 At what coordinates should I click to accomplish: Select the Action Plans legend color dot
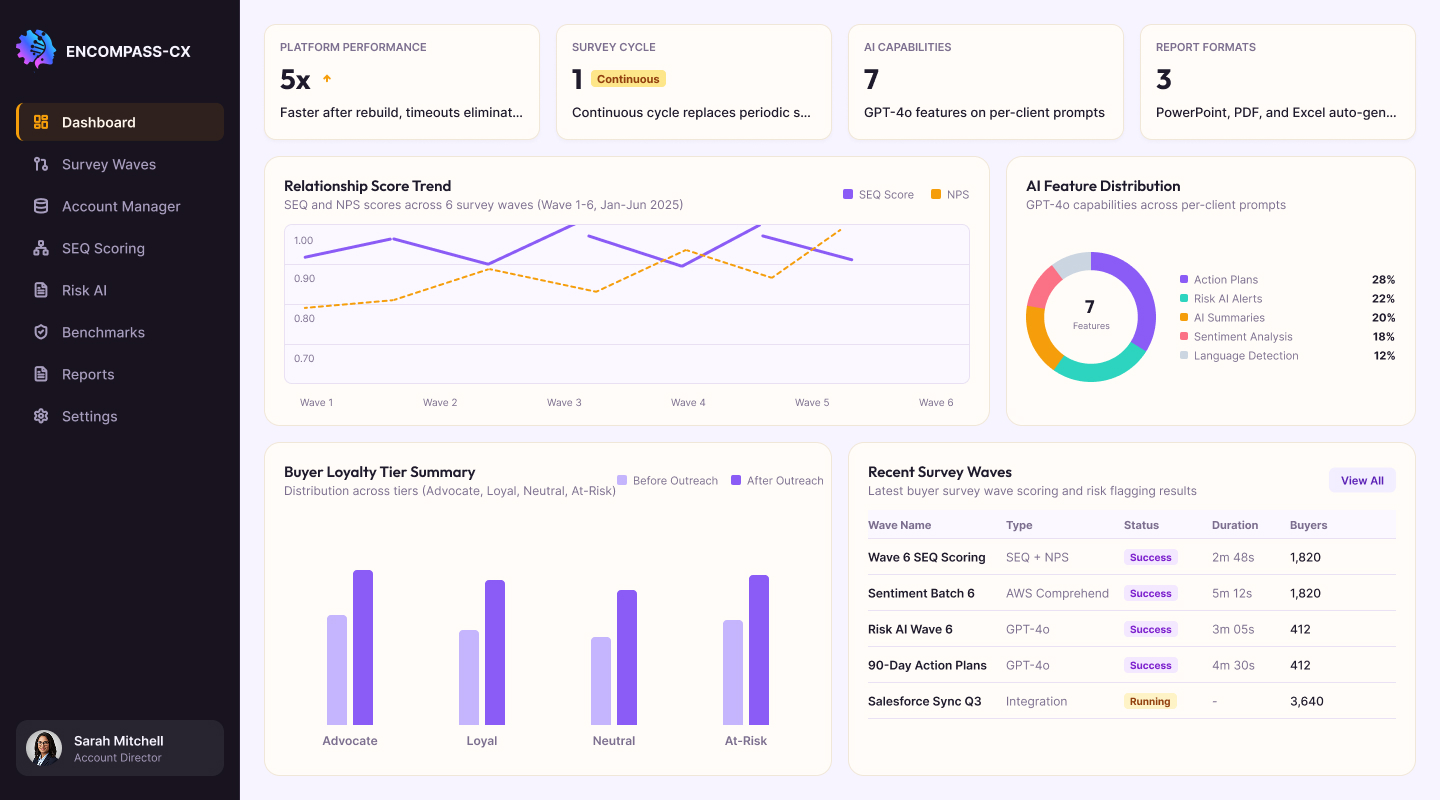[1184, 280]
